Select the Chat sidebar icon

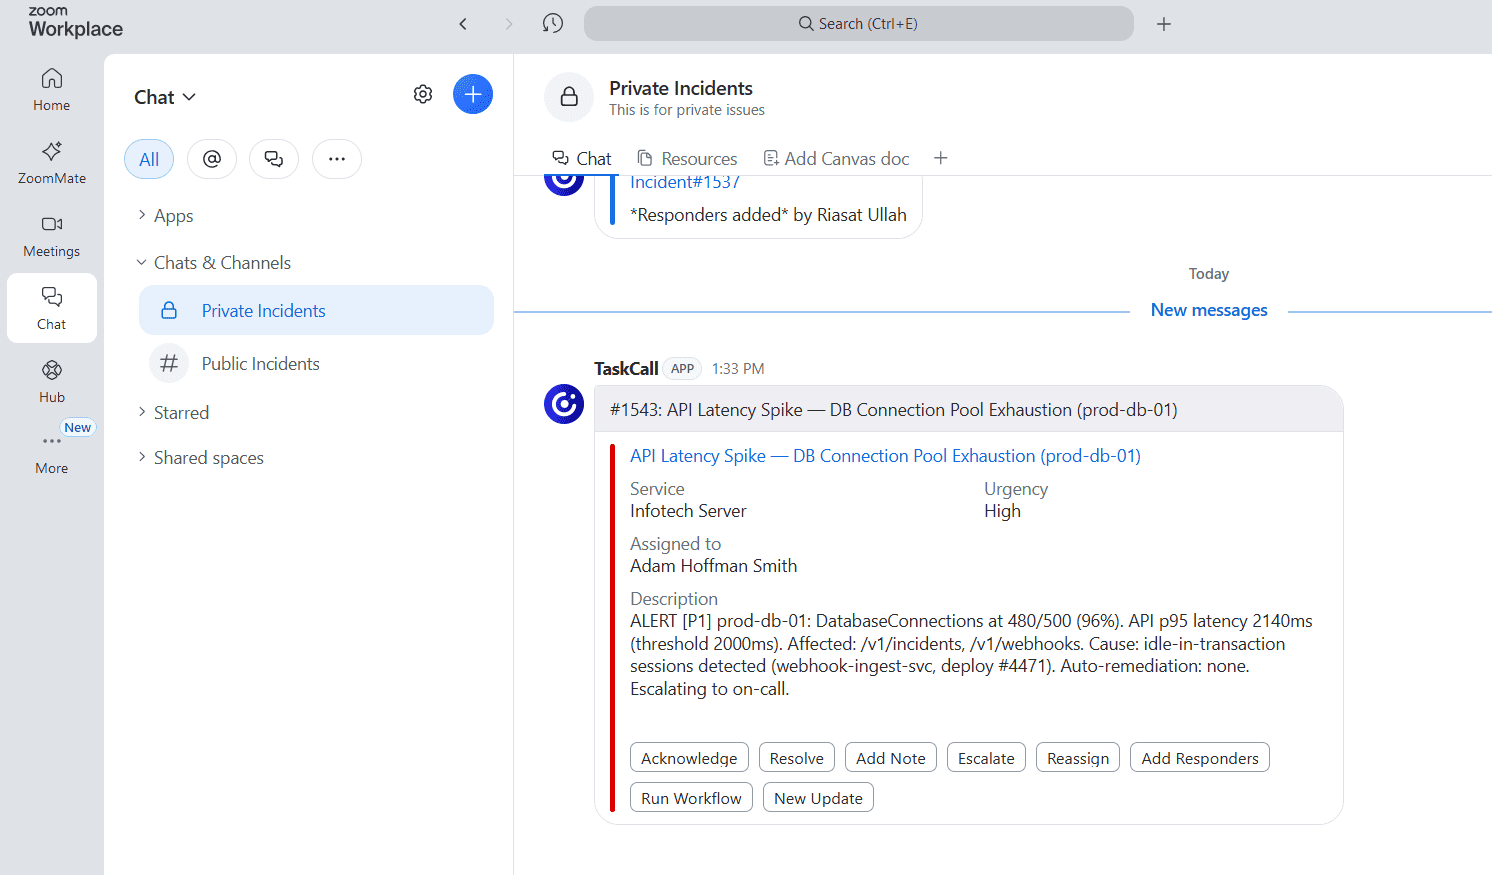[52, 308]
